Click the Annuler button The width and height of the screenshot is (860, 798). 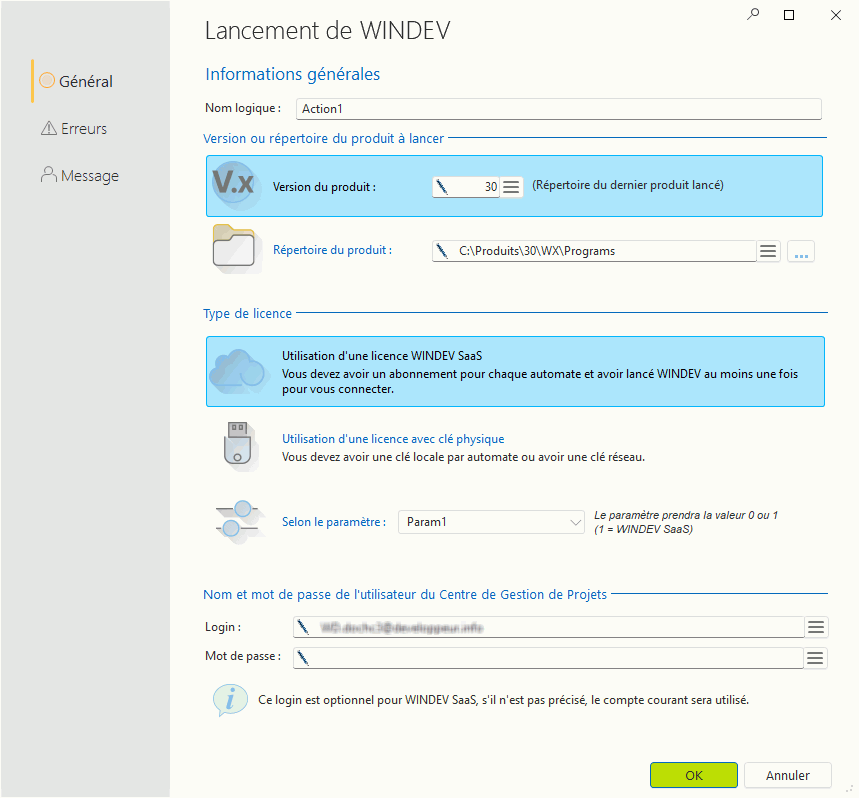pyautogui.click(x=788, y=775)
